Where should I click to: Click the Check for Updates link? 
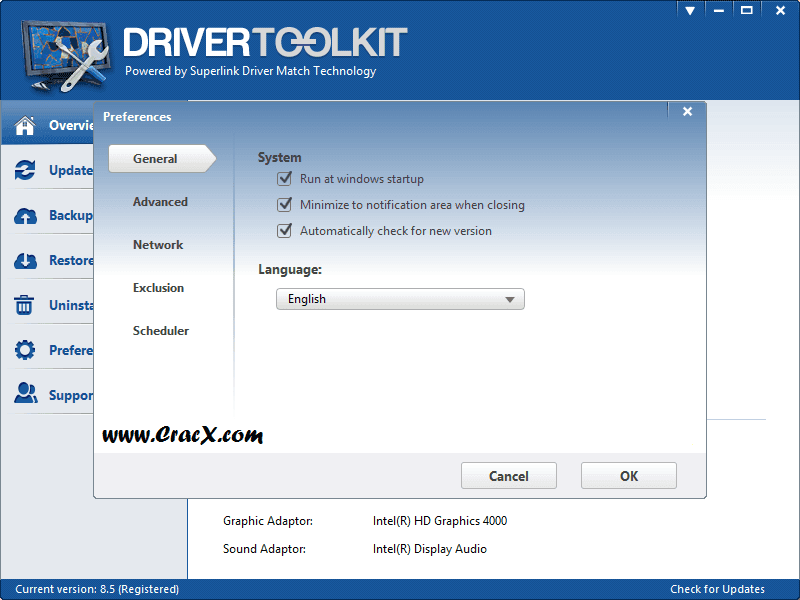point(717,589)
